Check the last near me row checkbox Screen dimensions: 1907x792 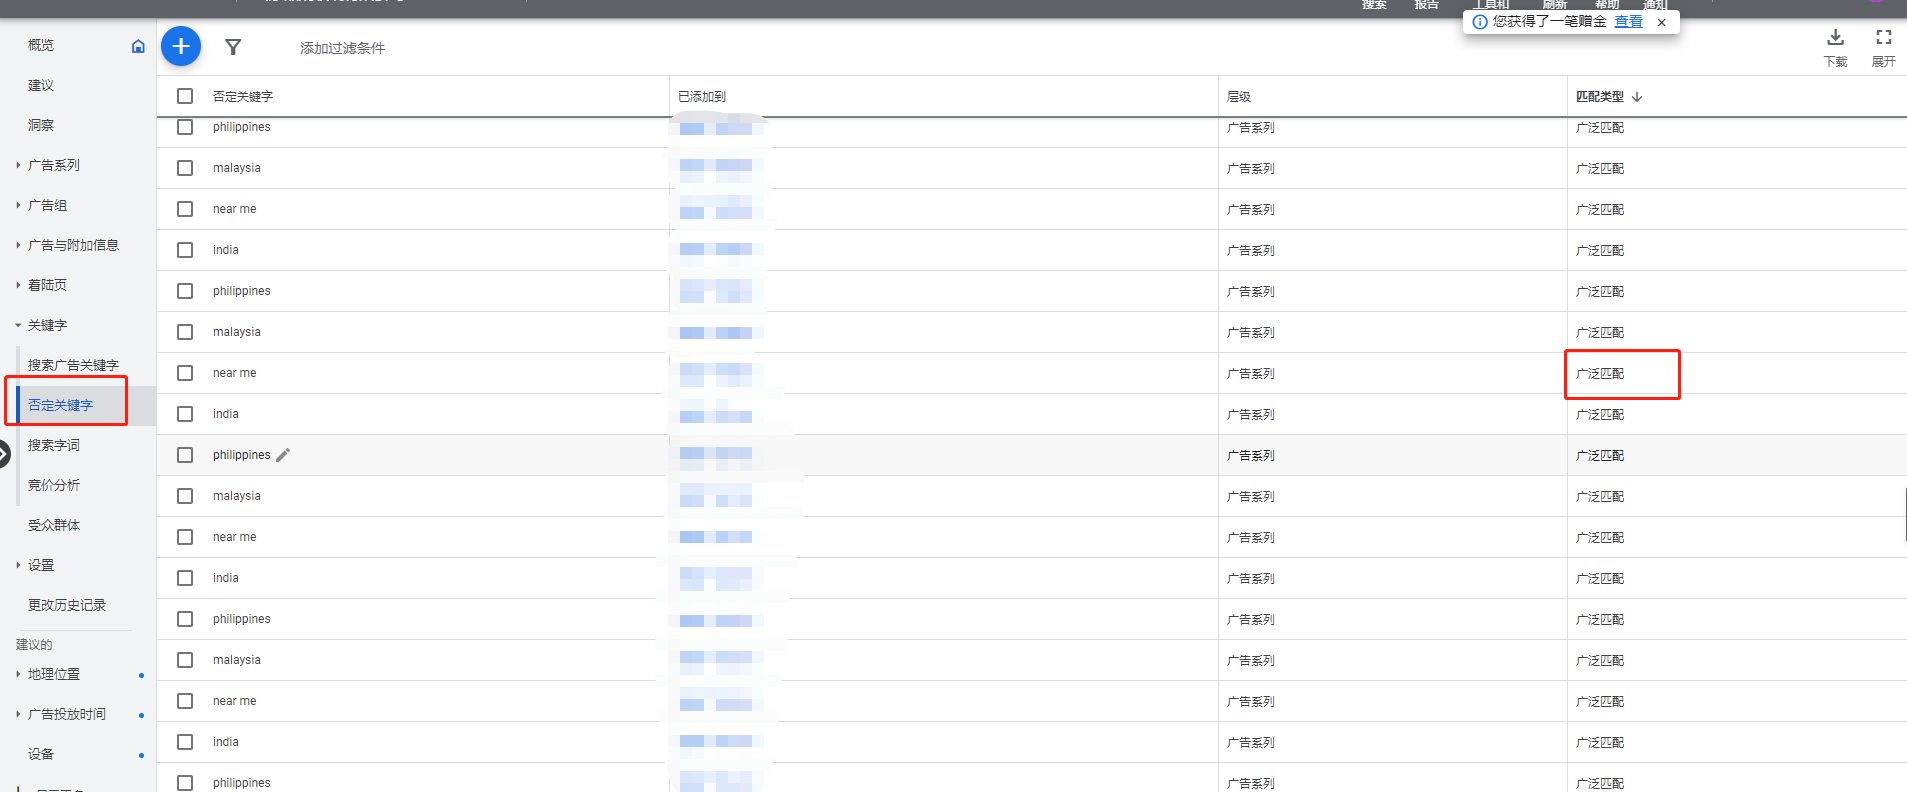[x=185, y=701]
